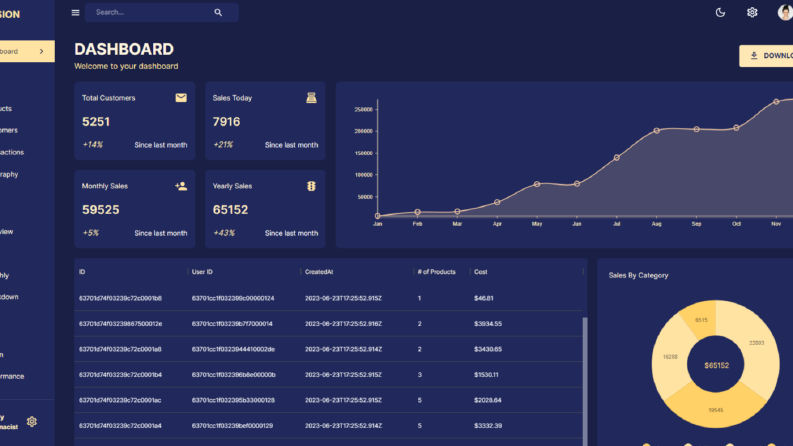Click the search magnifier icon
The width and height of the screenshot is (793, 446).
click(x=218, y=13)
